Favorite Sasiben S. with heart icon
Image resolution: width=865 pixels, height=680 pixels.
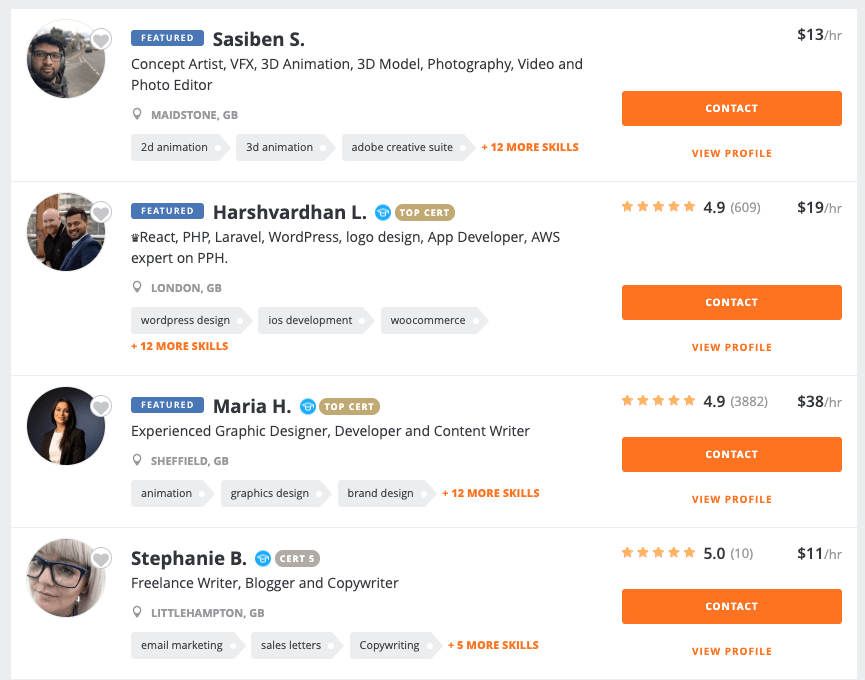pos(101,40)
